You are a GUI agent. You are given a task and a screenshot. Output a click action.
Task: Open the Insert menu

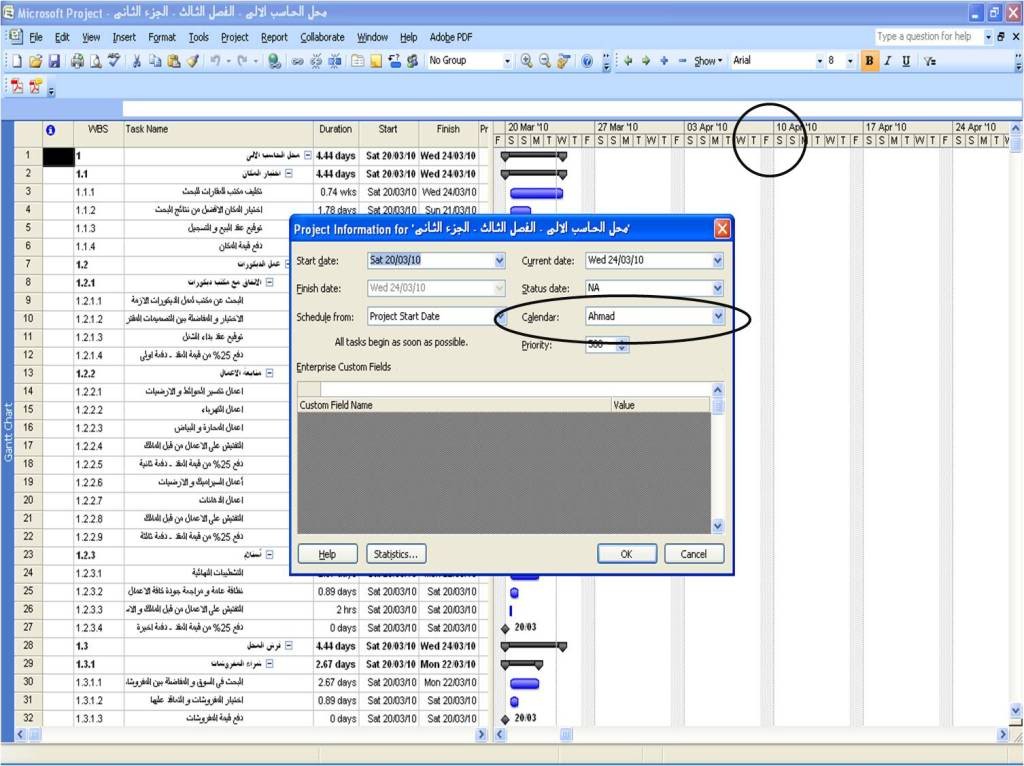pos(124,37)
